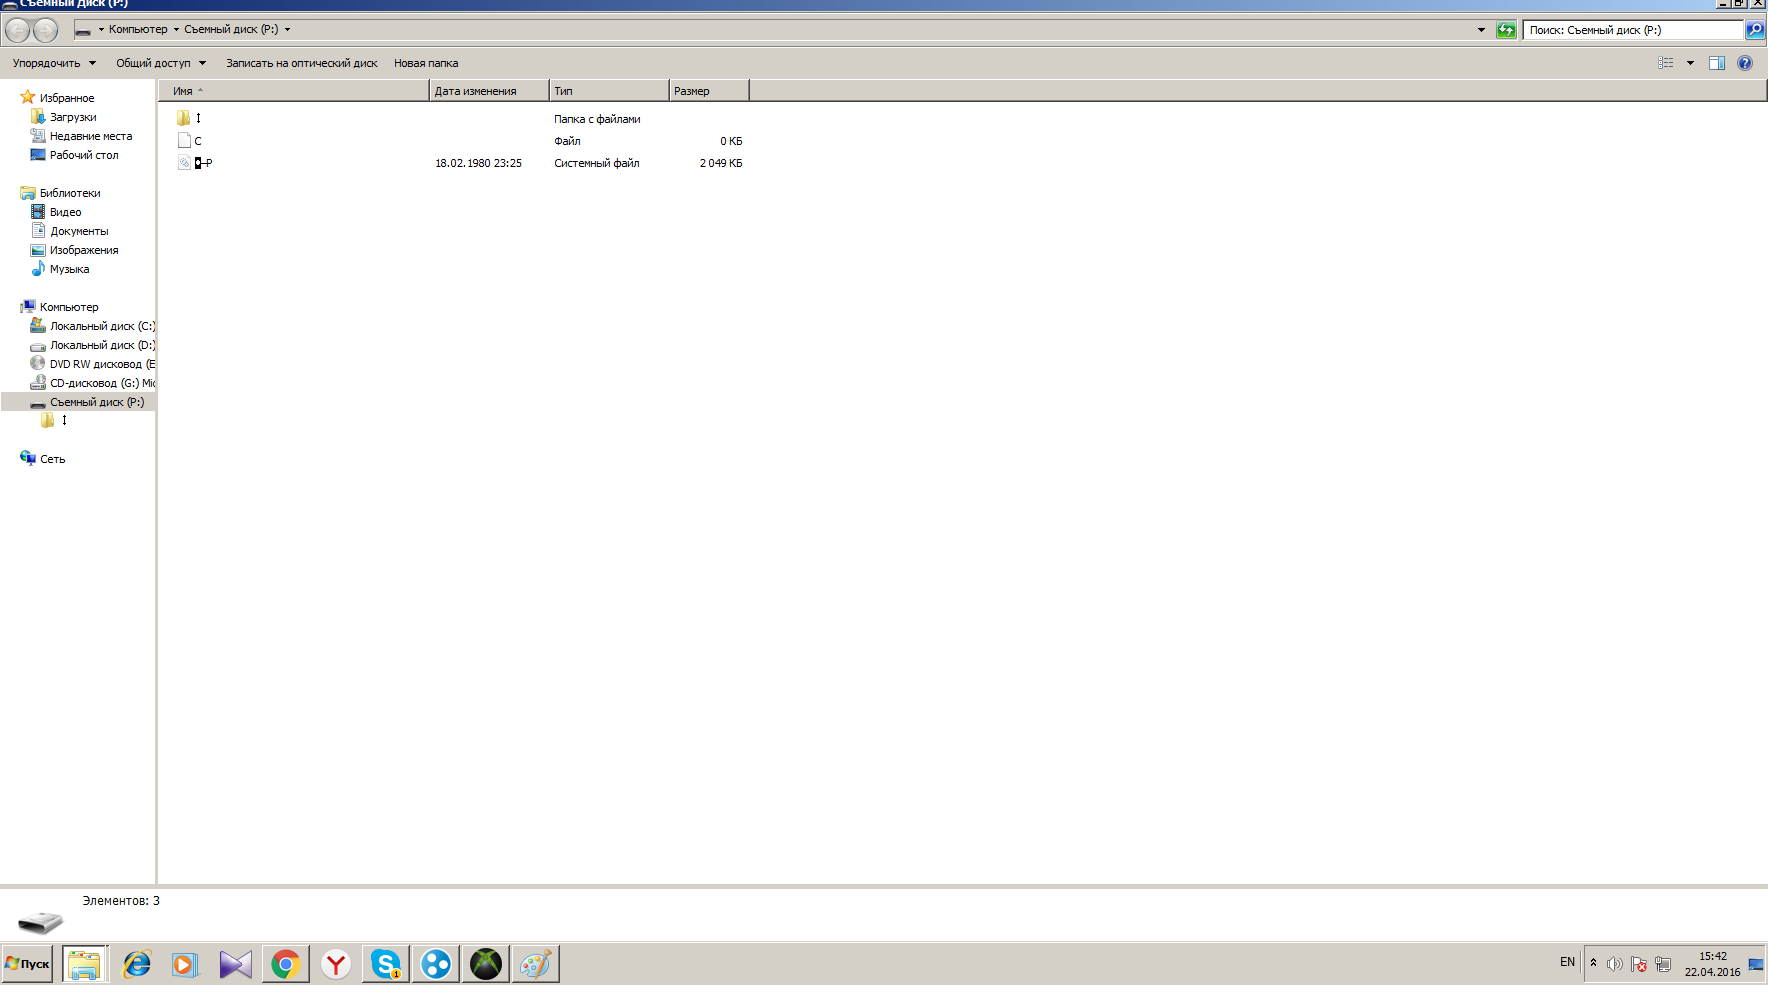
Task: Sort by the Тип column header
Action: click(x=609, y=91)
